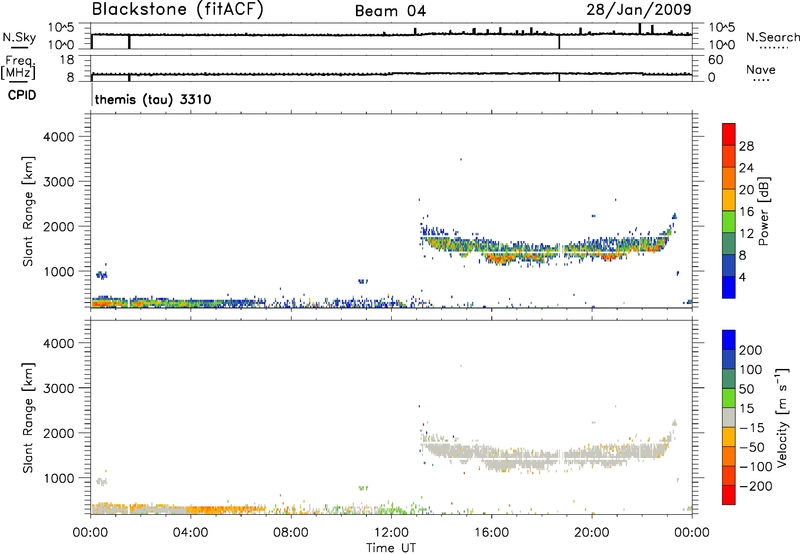This screenshot has height=554, width=800.
Task: Select the 'themis (tau) 3310' text
Action: pos(153,99)
